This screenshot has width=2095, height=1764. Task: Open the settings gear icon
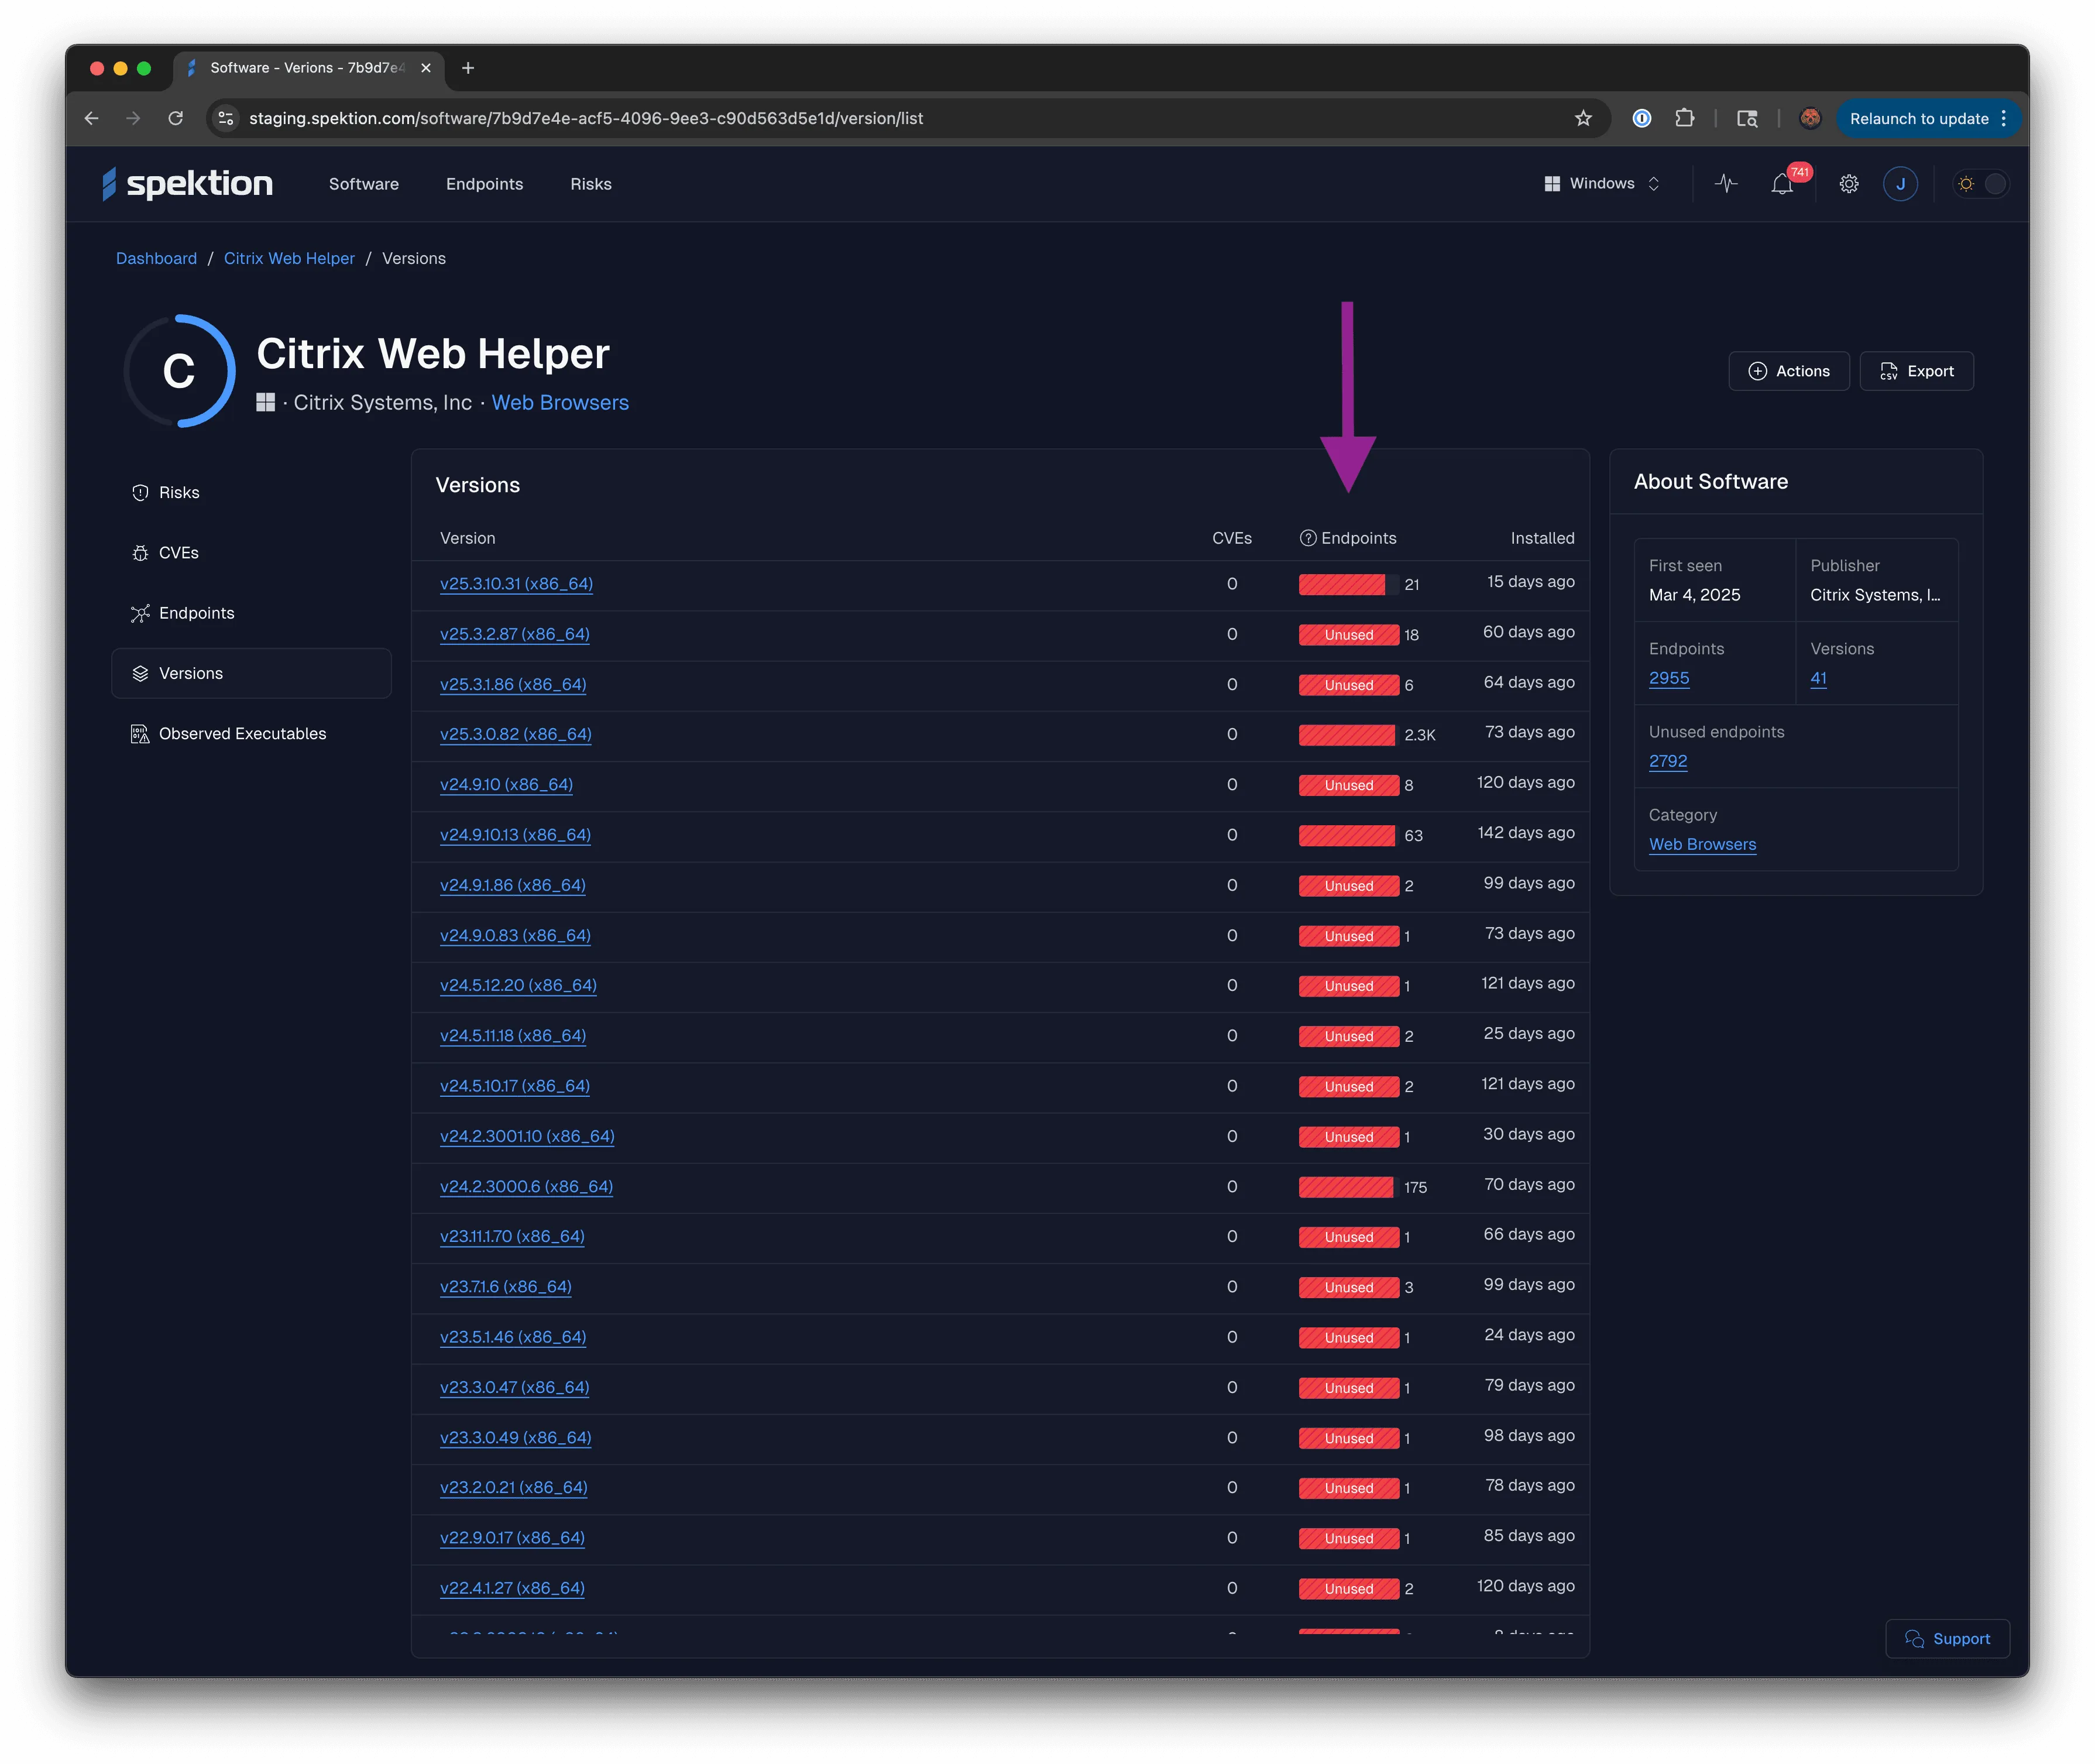1849,184
